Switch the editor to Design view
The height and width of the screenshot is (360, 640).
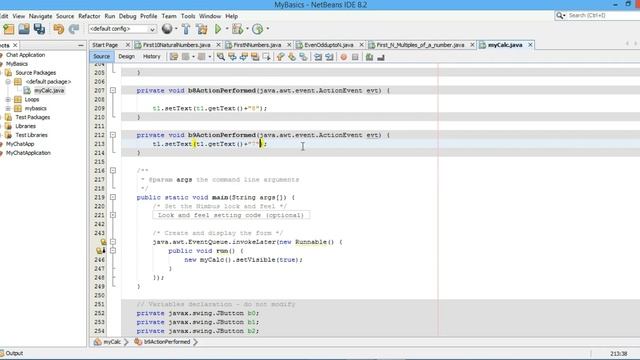click(x=127, y=56)
